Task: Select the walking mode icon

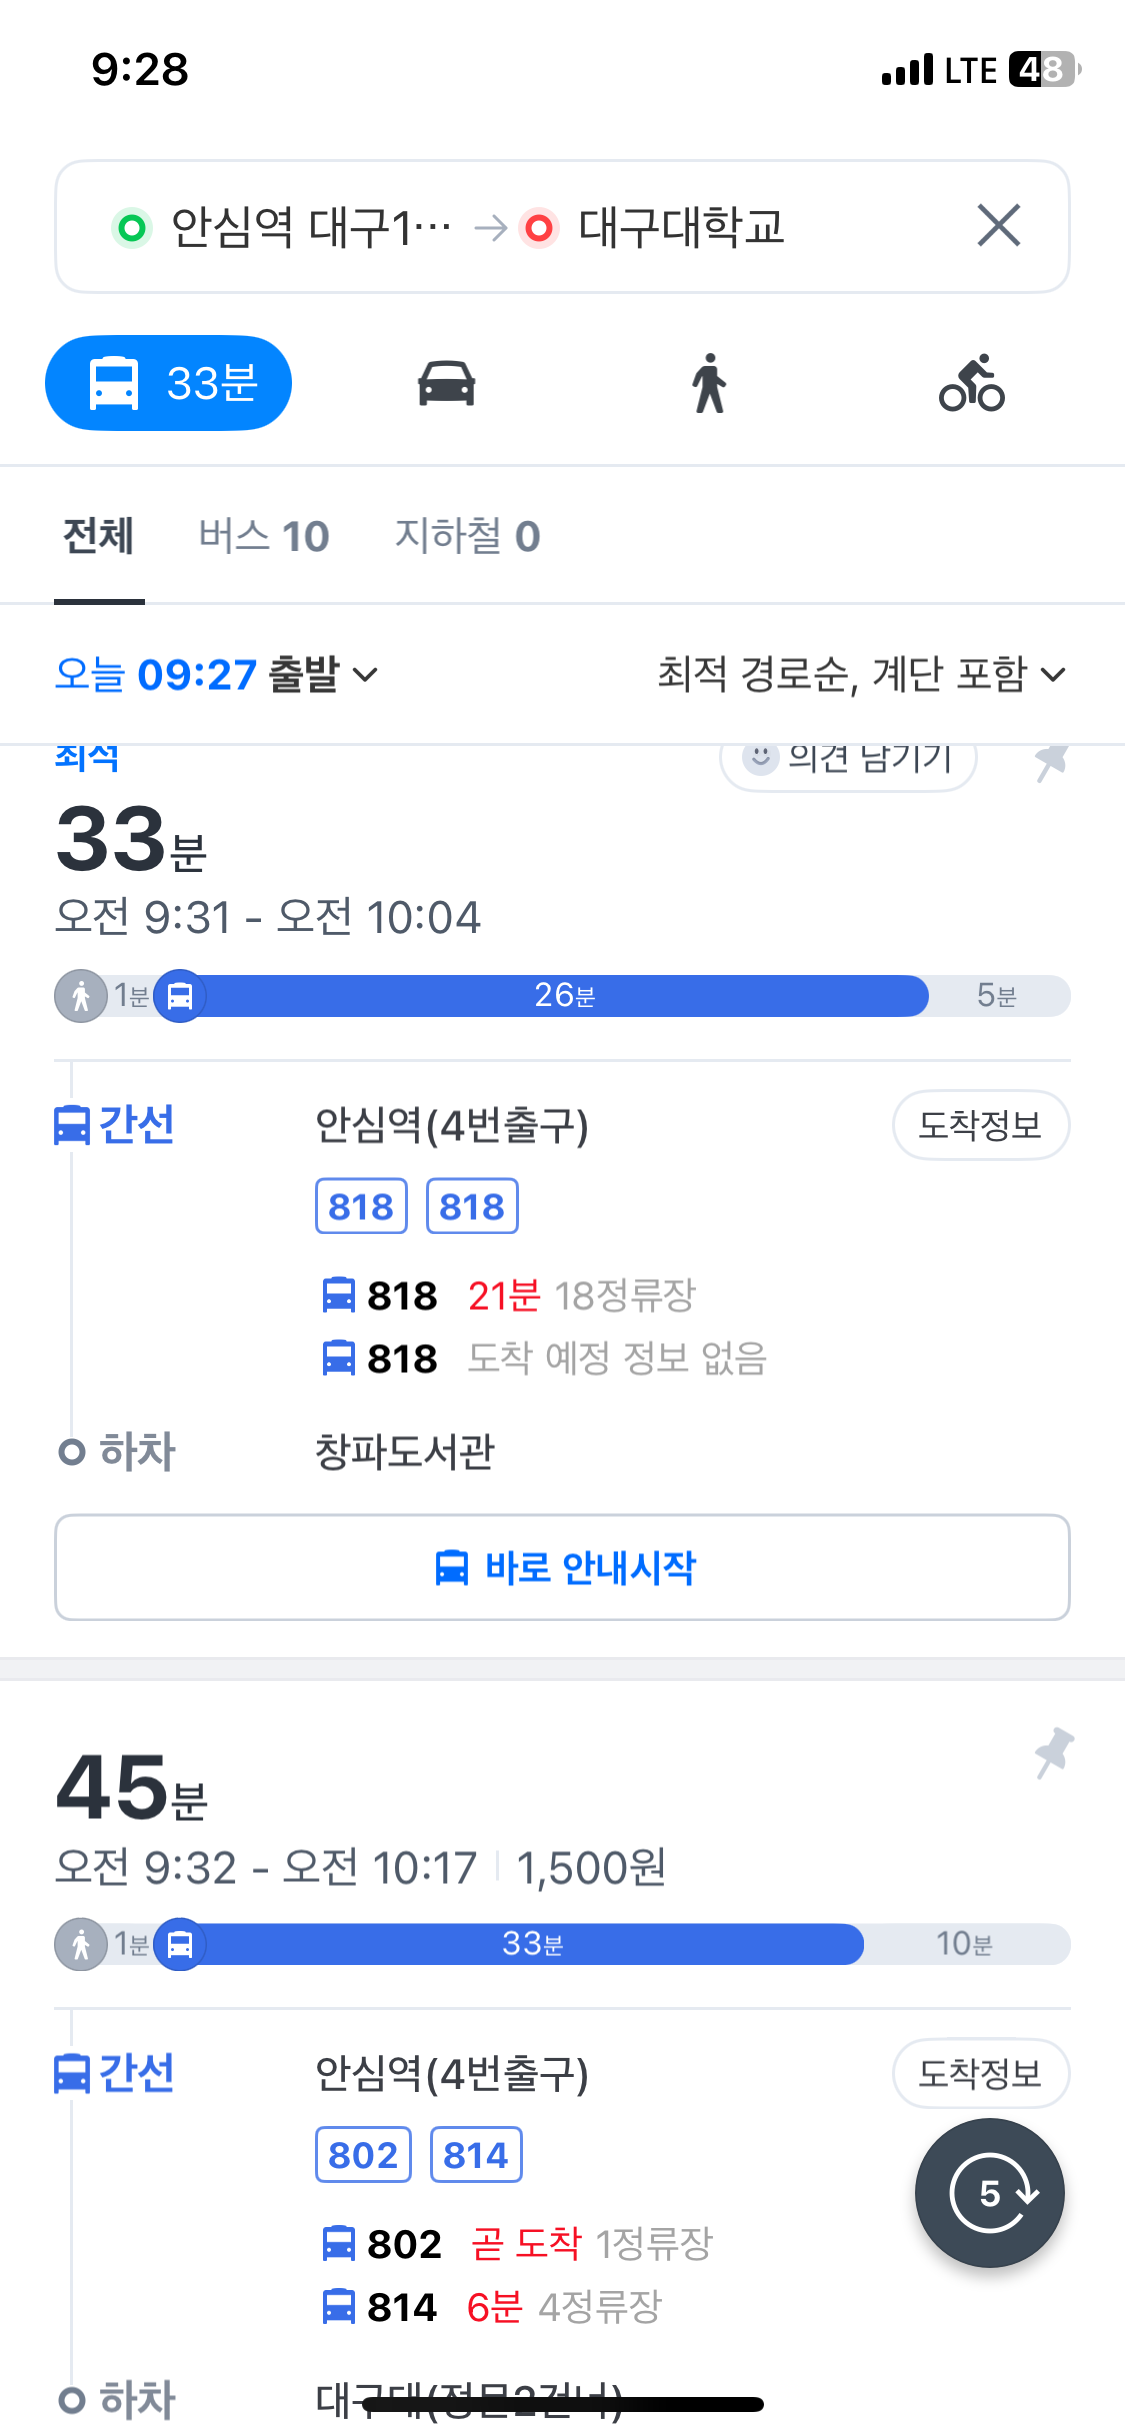Action: [x=709, y=383]
